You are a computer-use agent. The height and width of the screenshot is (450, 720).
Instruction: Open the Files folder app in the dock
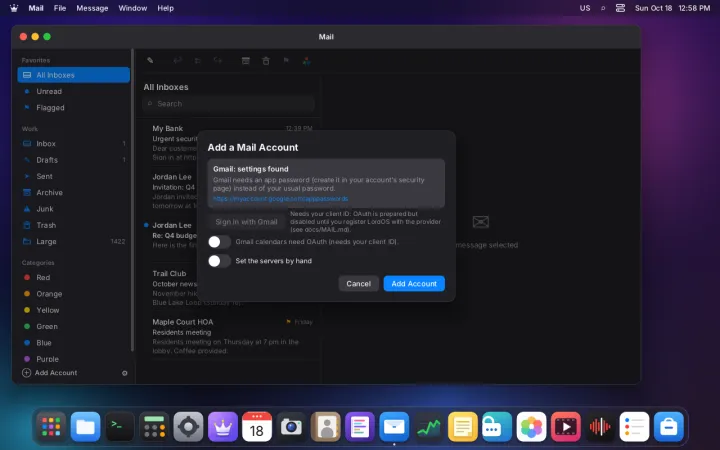[85, 427]
